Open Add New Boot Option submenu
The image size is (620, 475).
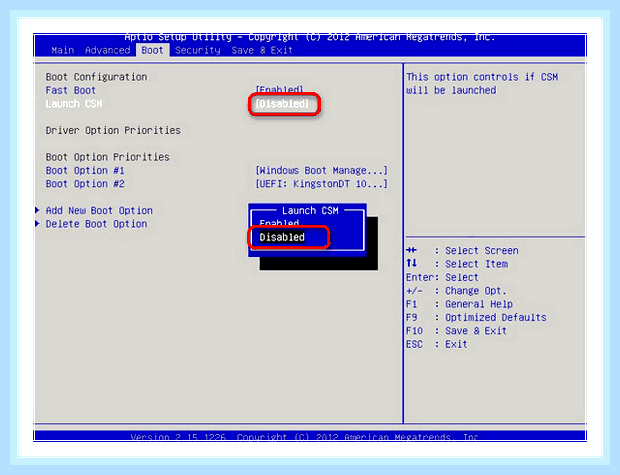click(x=99, y=211)
